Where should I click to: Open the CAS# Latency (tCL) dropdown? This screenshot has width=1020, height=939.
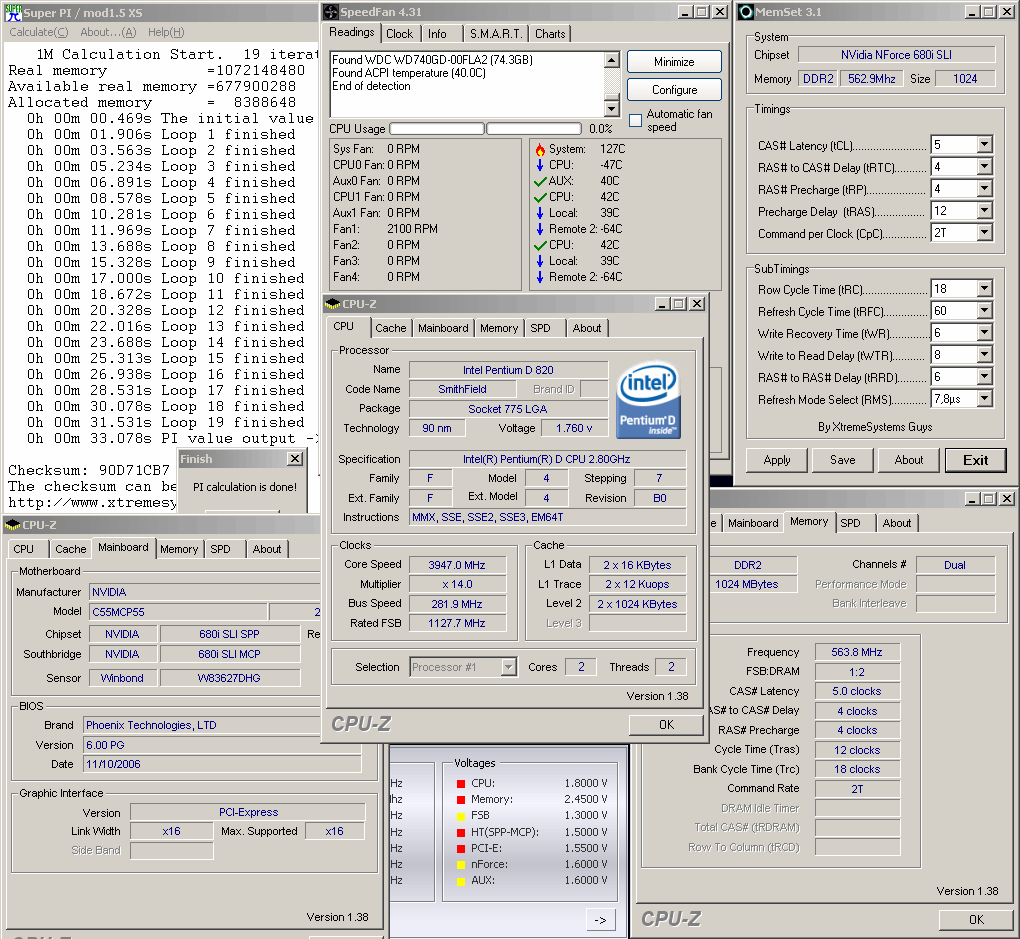coord(984,144)
